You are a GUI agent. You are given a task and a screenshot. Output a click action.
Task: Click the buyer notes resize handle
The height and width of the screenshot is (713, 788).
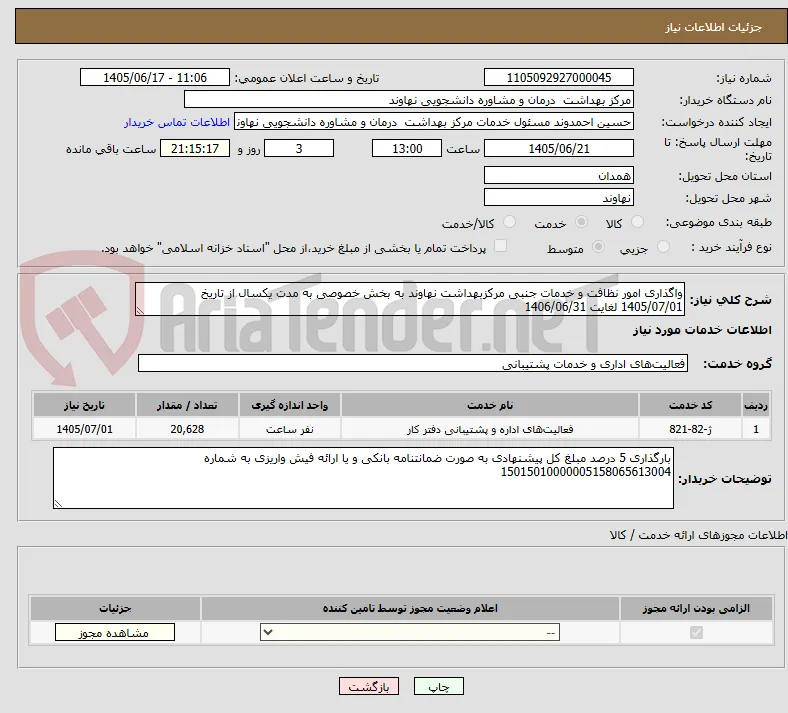click(x=58, y=503)
